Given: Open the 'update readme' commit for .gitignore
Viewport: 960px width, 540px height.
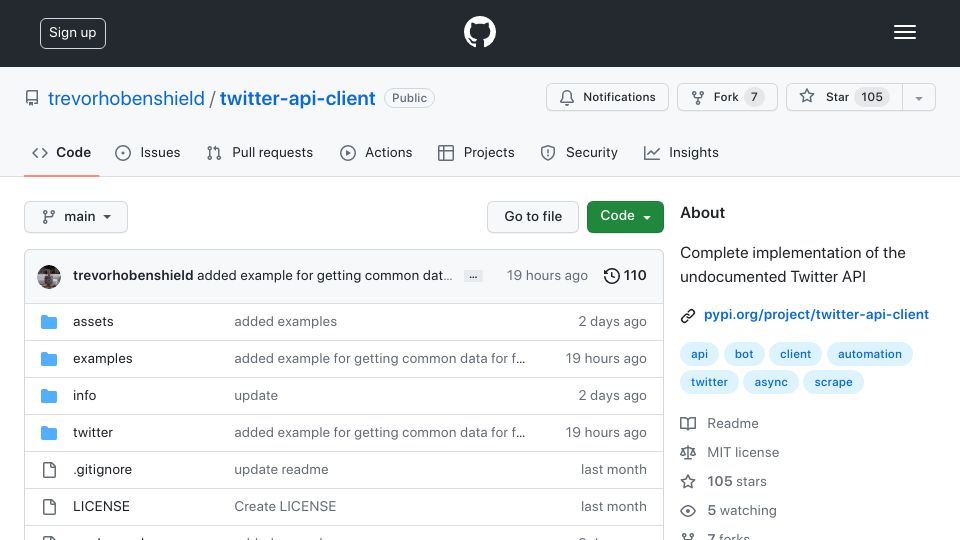Looking at the screenshot, I should pos(281,470).
